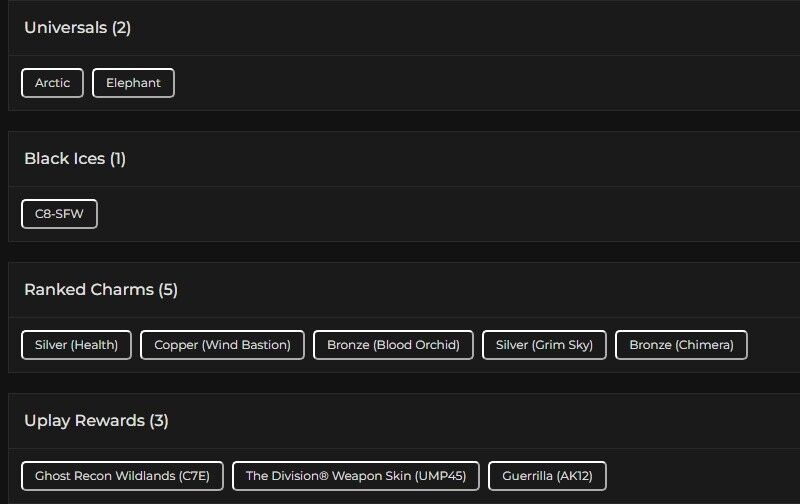Click blank area right of Guerrilla (AK12)

pos(700,476)
